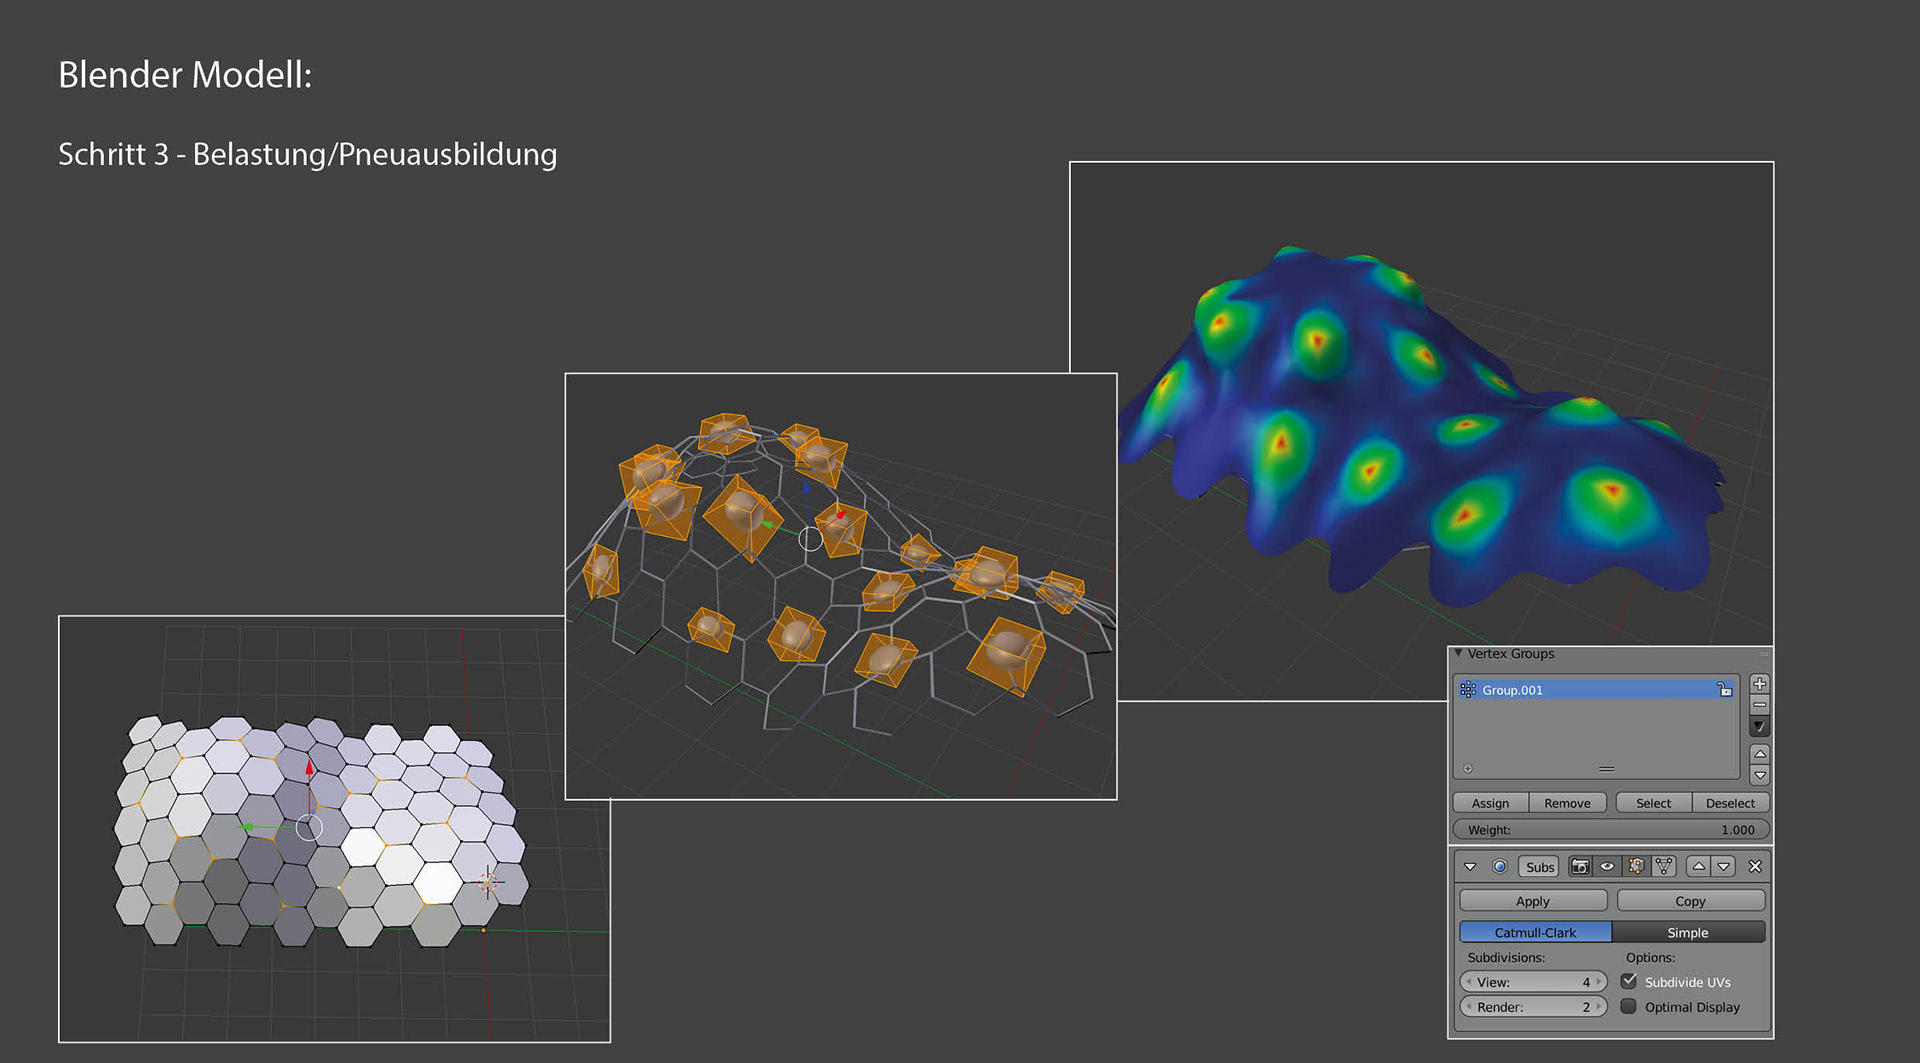This screenshot has width=1920, height=1063.
Task: Move Subsurf modifier down in stack
Action: [1724, 867]
